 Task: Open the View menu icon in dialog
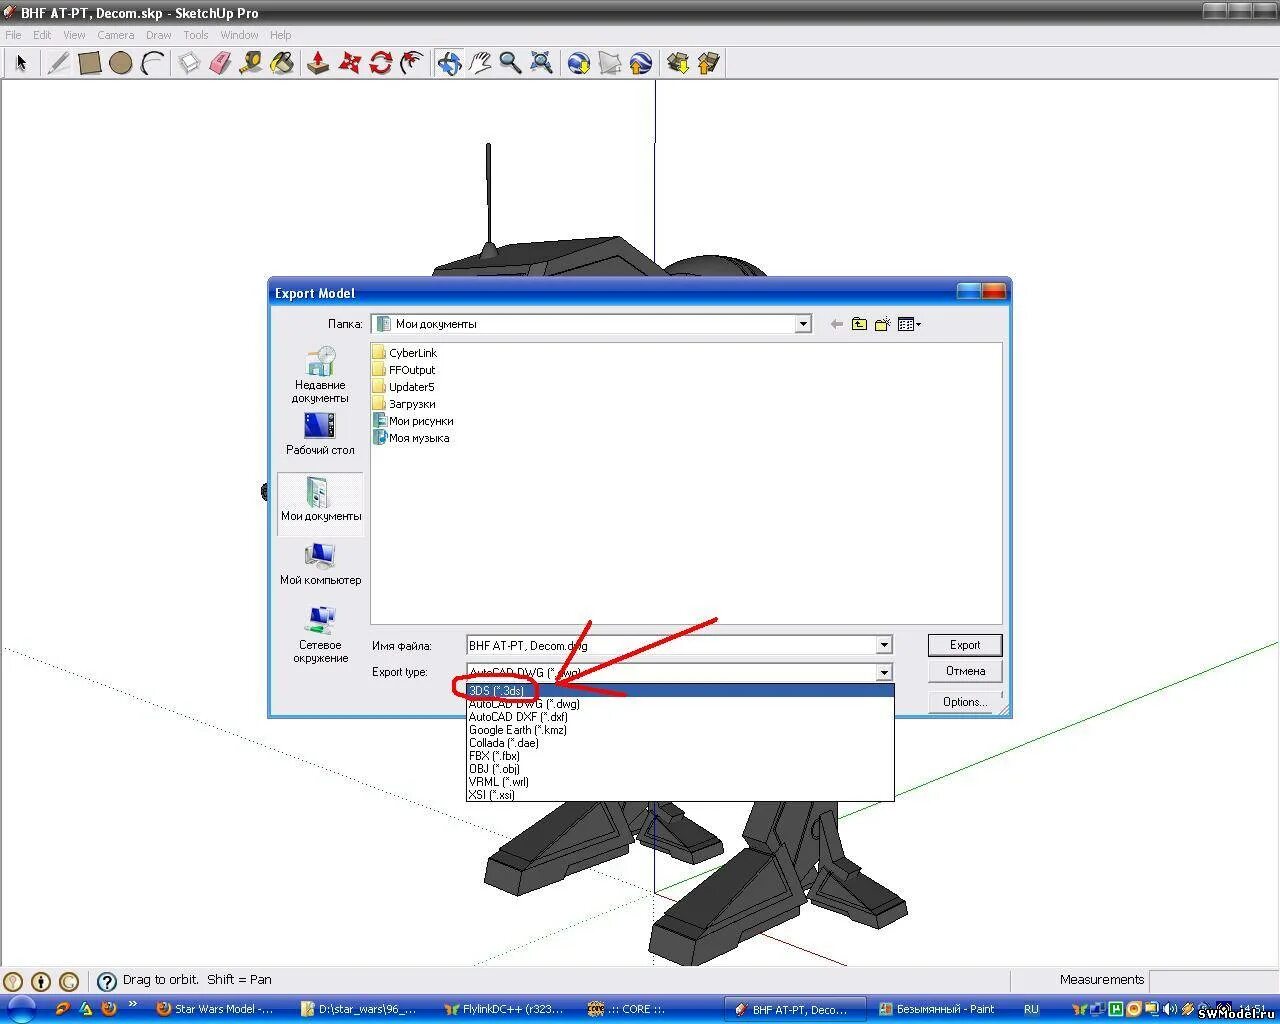pyautogui.click(x=909, y=324)
